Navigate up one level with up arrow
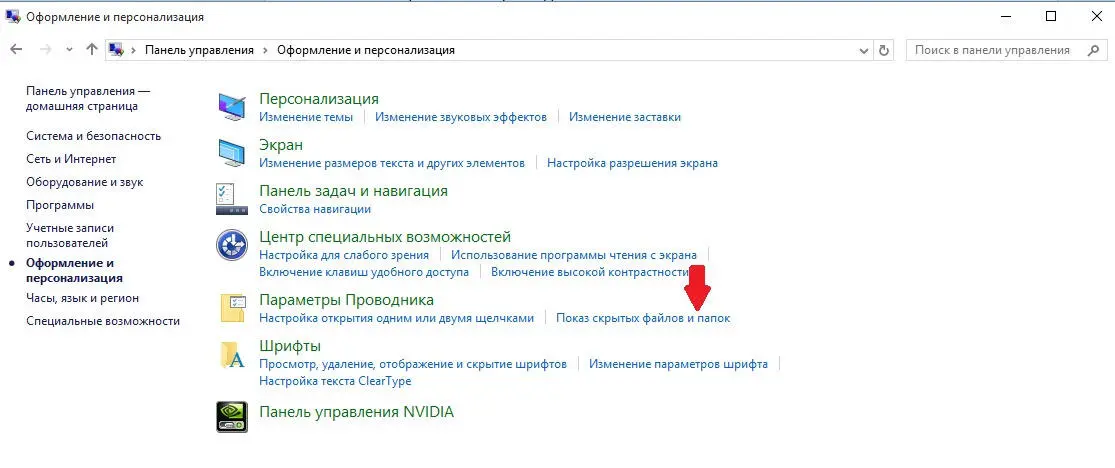This screenshot has height=468, width=1115. (x=92, y=50)
